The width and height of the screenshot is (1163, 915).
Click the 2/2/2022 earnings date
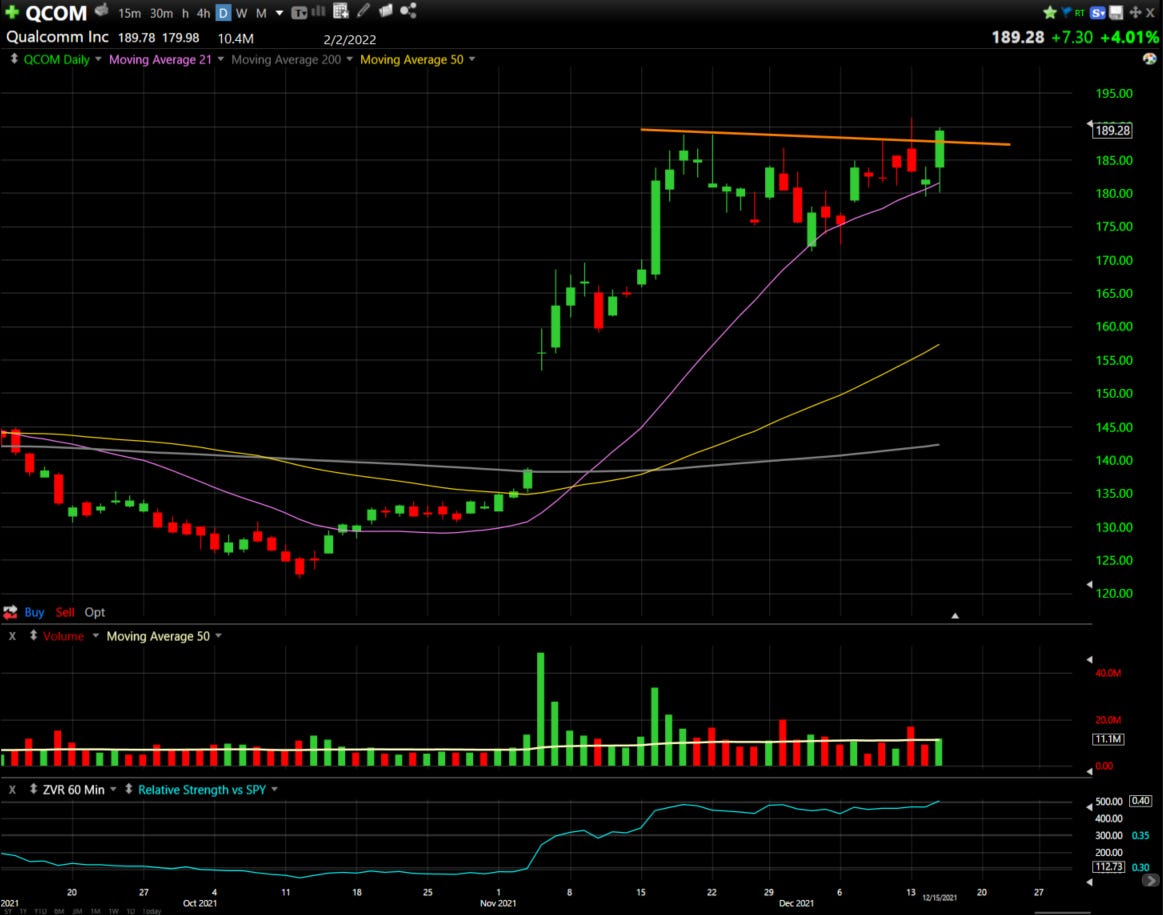pos(349,40)
